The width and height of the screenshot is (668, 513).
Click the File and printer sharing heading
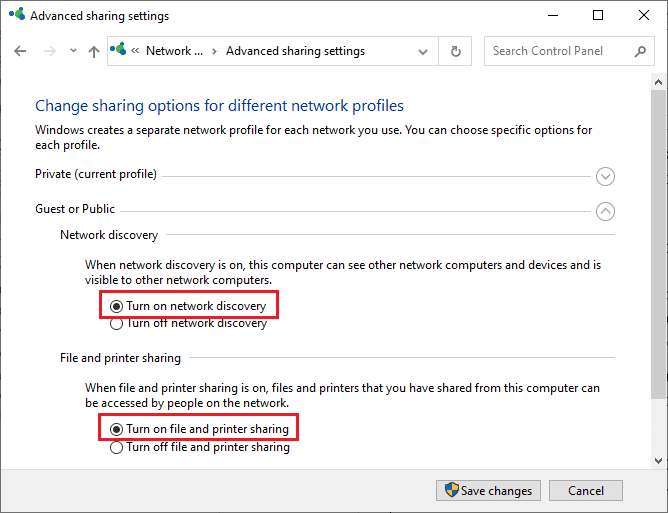[x=121, y=358]
